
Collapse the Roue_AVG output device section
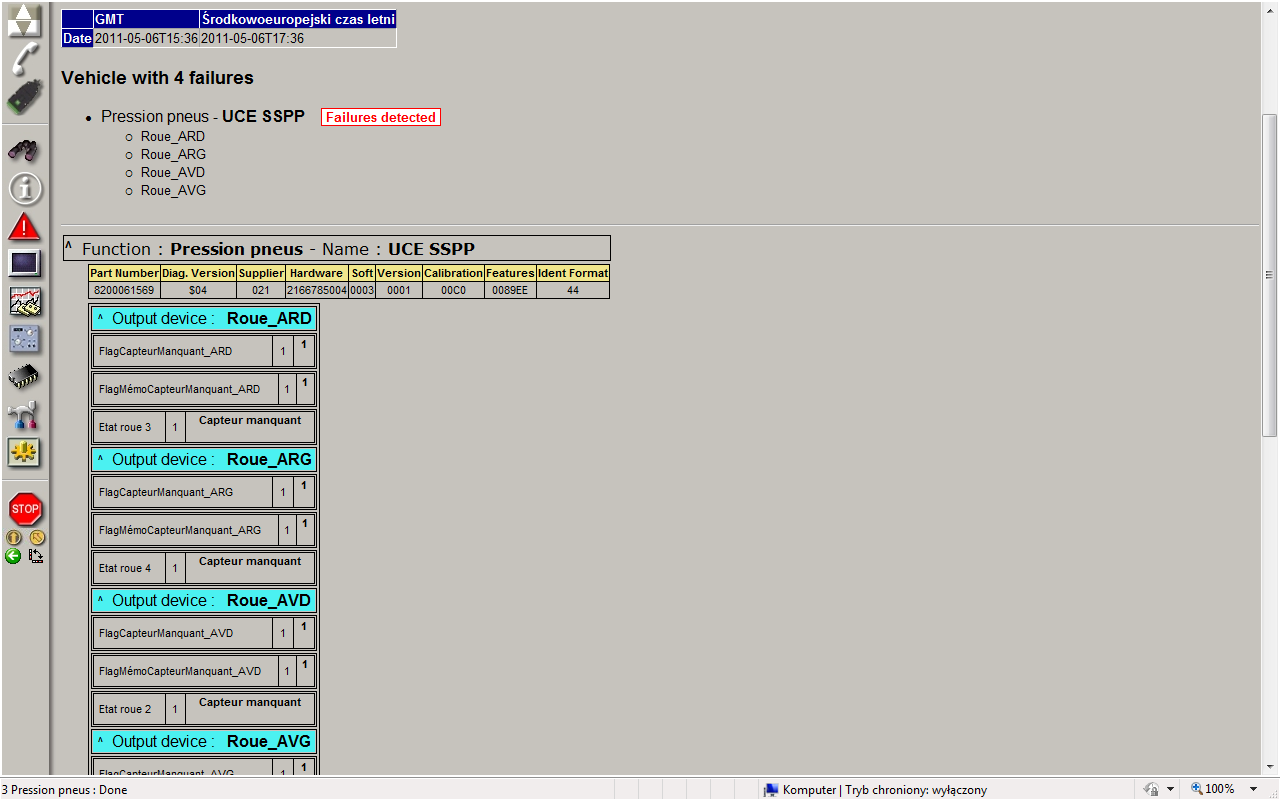click(100, 741)
